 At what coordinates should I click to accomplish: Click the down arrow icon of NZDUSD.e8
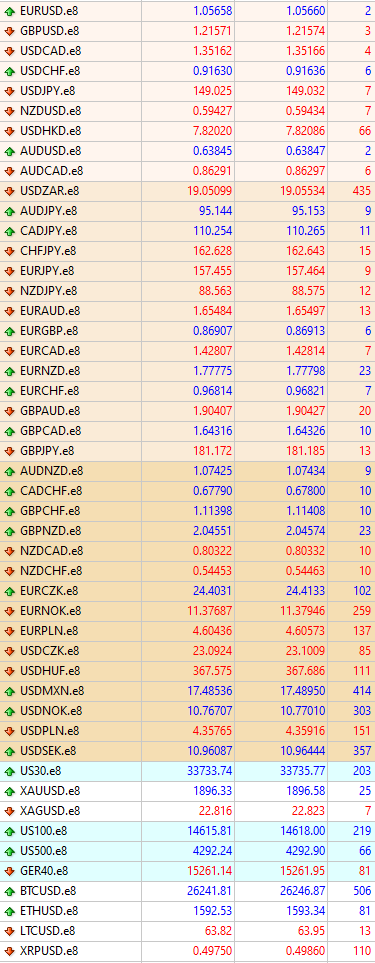[x=9, y=111]
